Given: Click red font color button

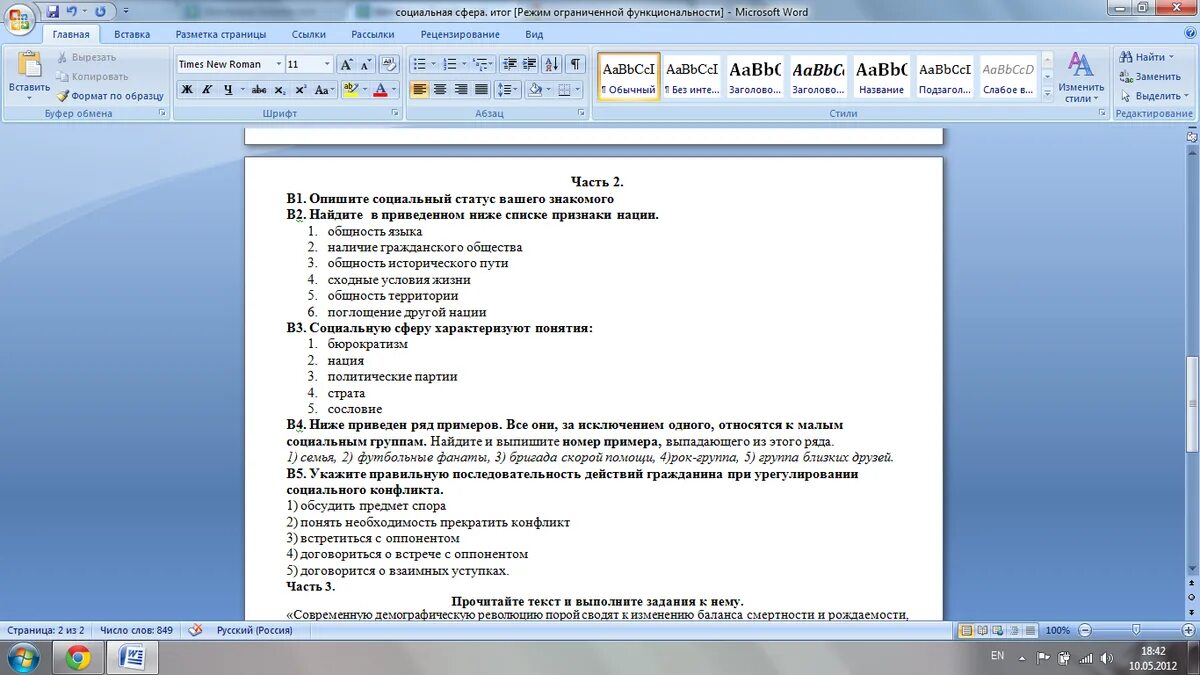Looking at the screenshot, I should click(x=380, y=90).
